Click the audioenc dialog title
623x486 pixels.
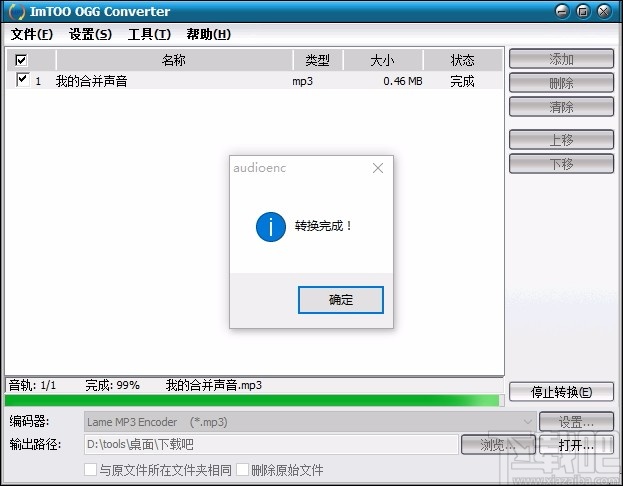259,168
